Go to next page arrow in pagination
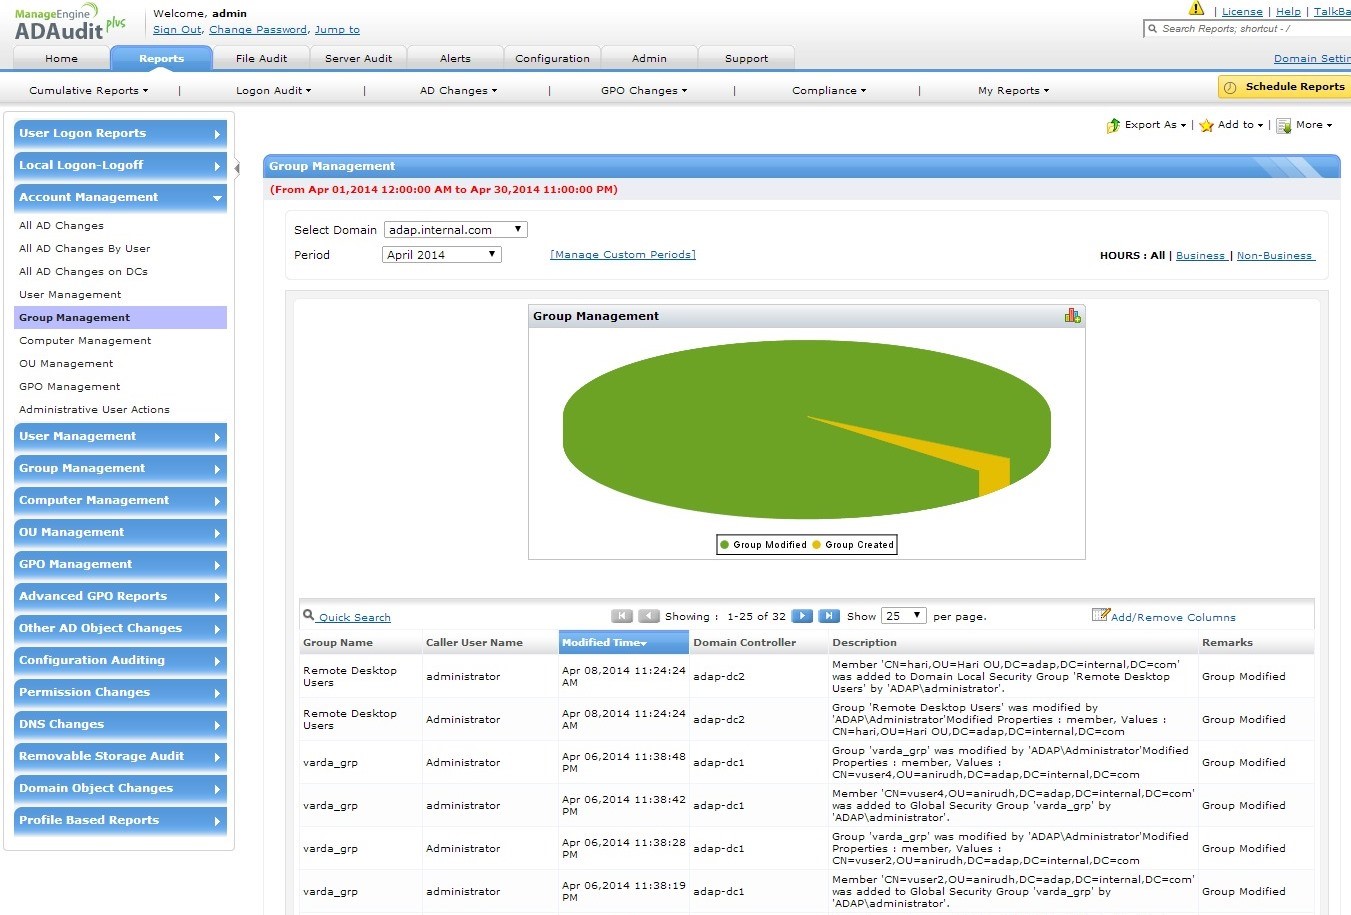This screenshot has height=915, width=1351. pos(802,616)
